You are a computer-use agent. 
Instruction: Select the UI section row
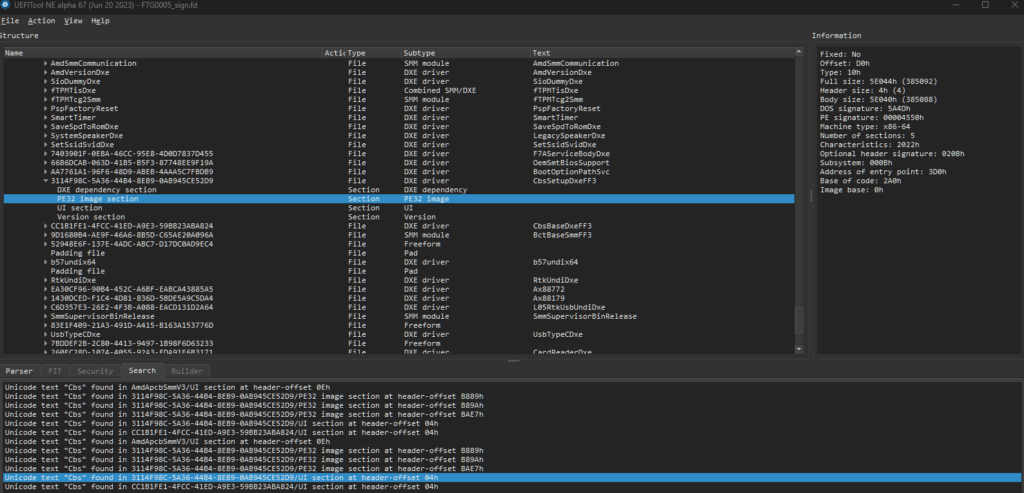coord(399,208)
